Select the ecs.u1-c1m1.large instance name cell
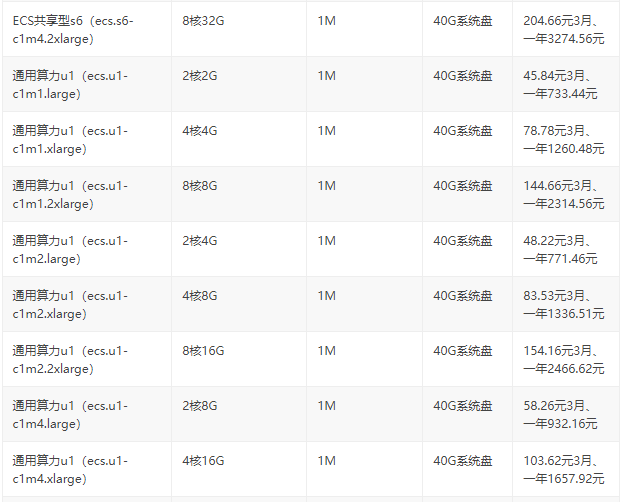 pyautogui.click(x=70, y=84)
